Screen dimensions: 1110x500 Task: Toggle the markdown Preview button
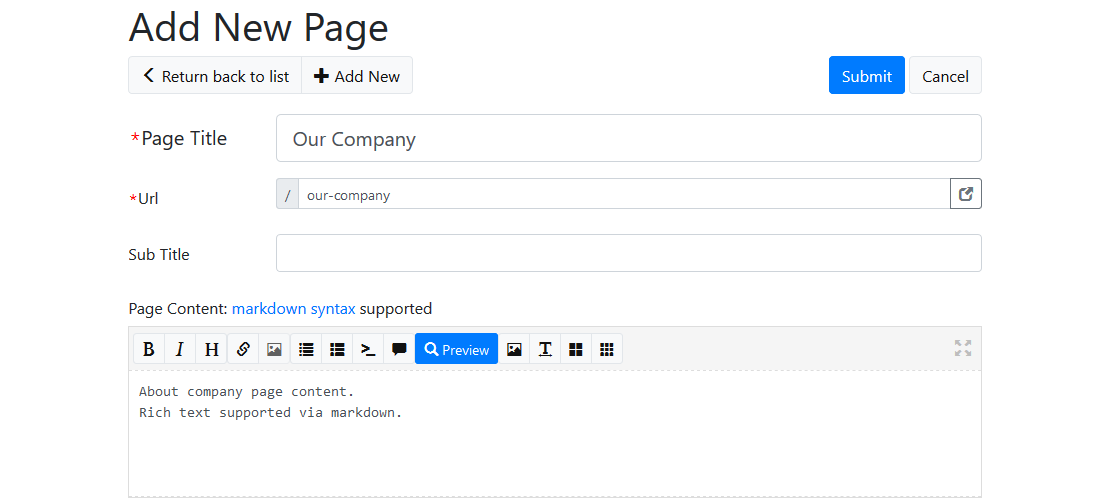point(457,349)
